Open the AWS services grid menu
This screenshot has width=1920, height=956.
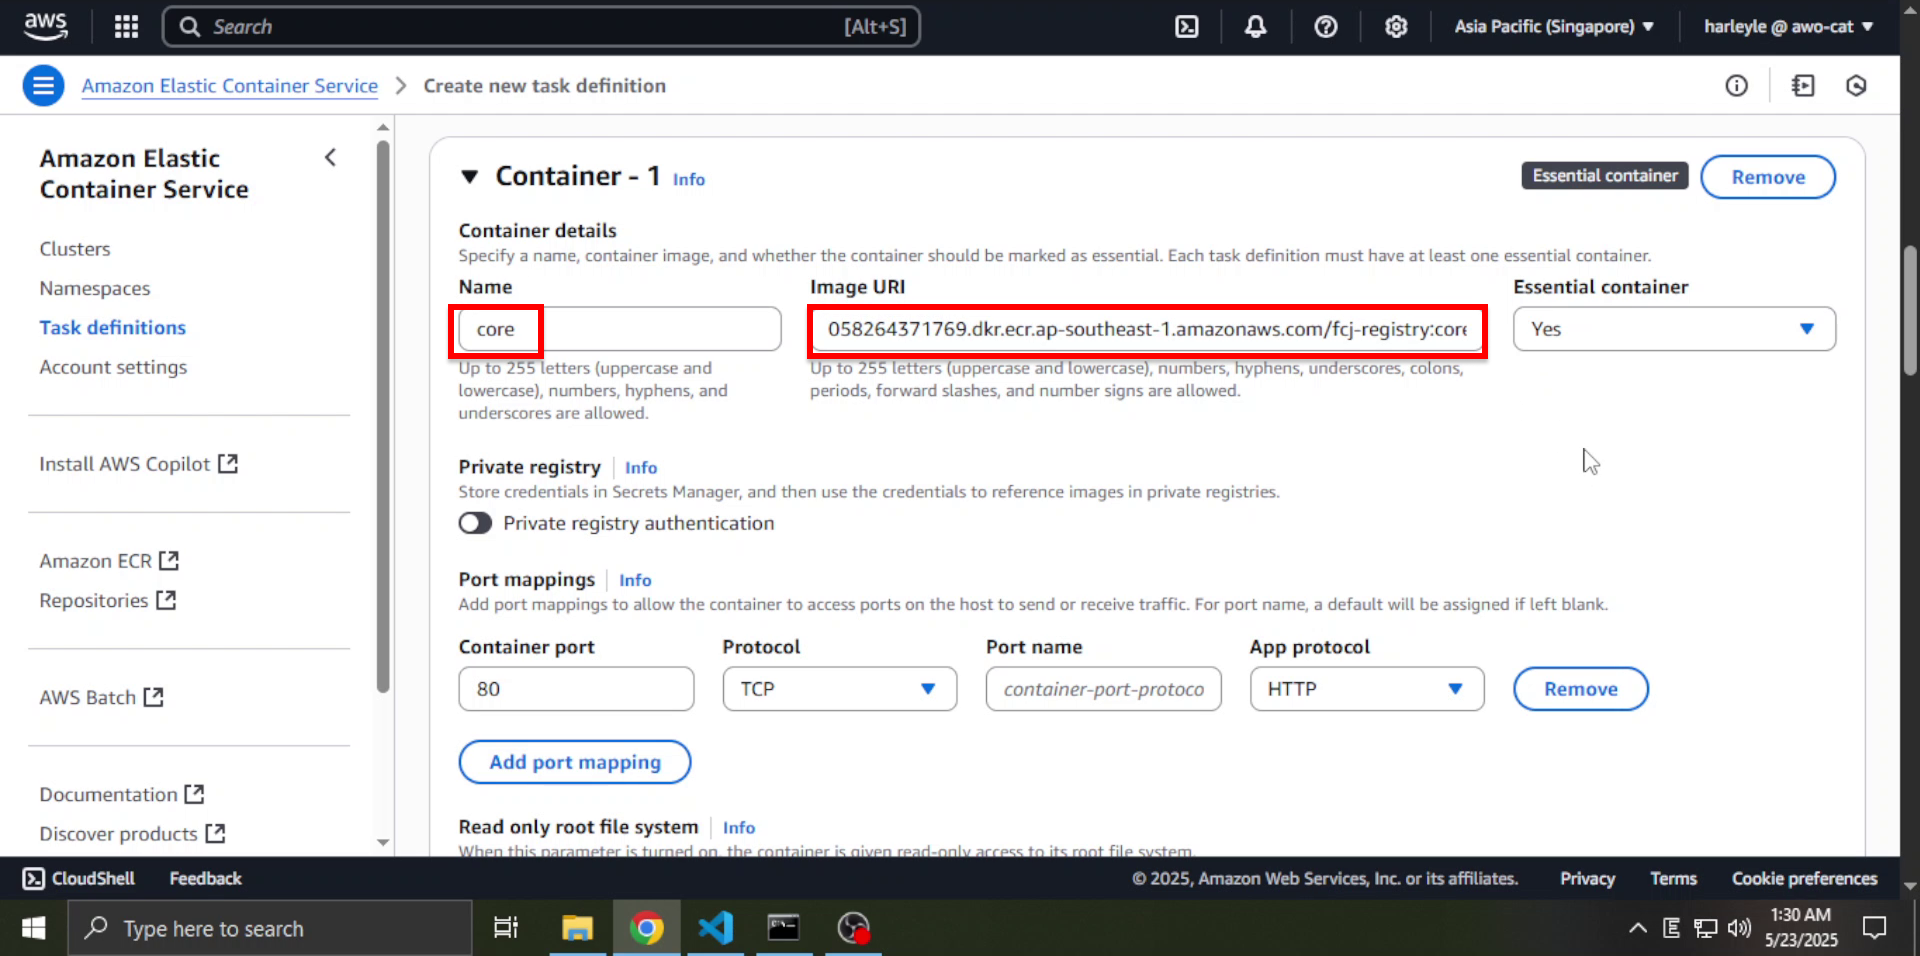126,27
